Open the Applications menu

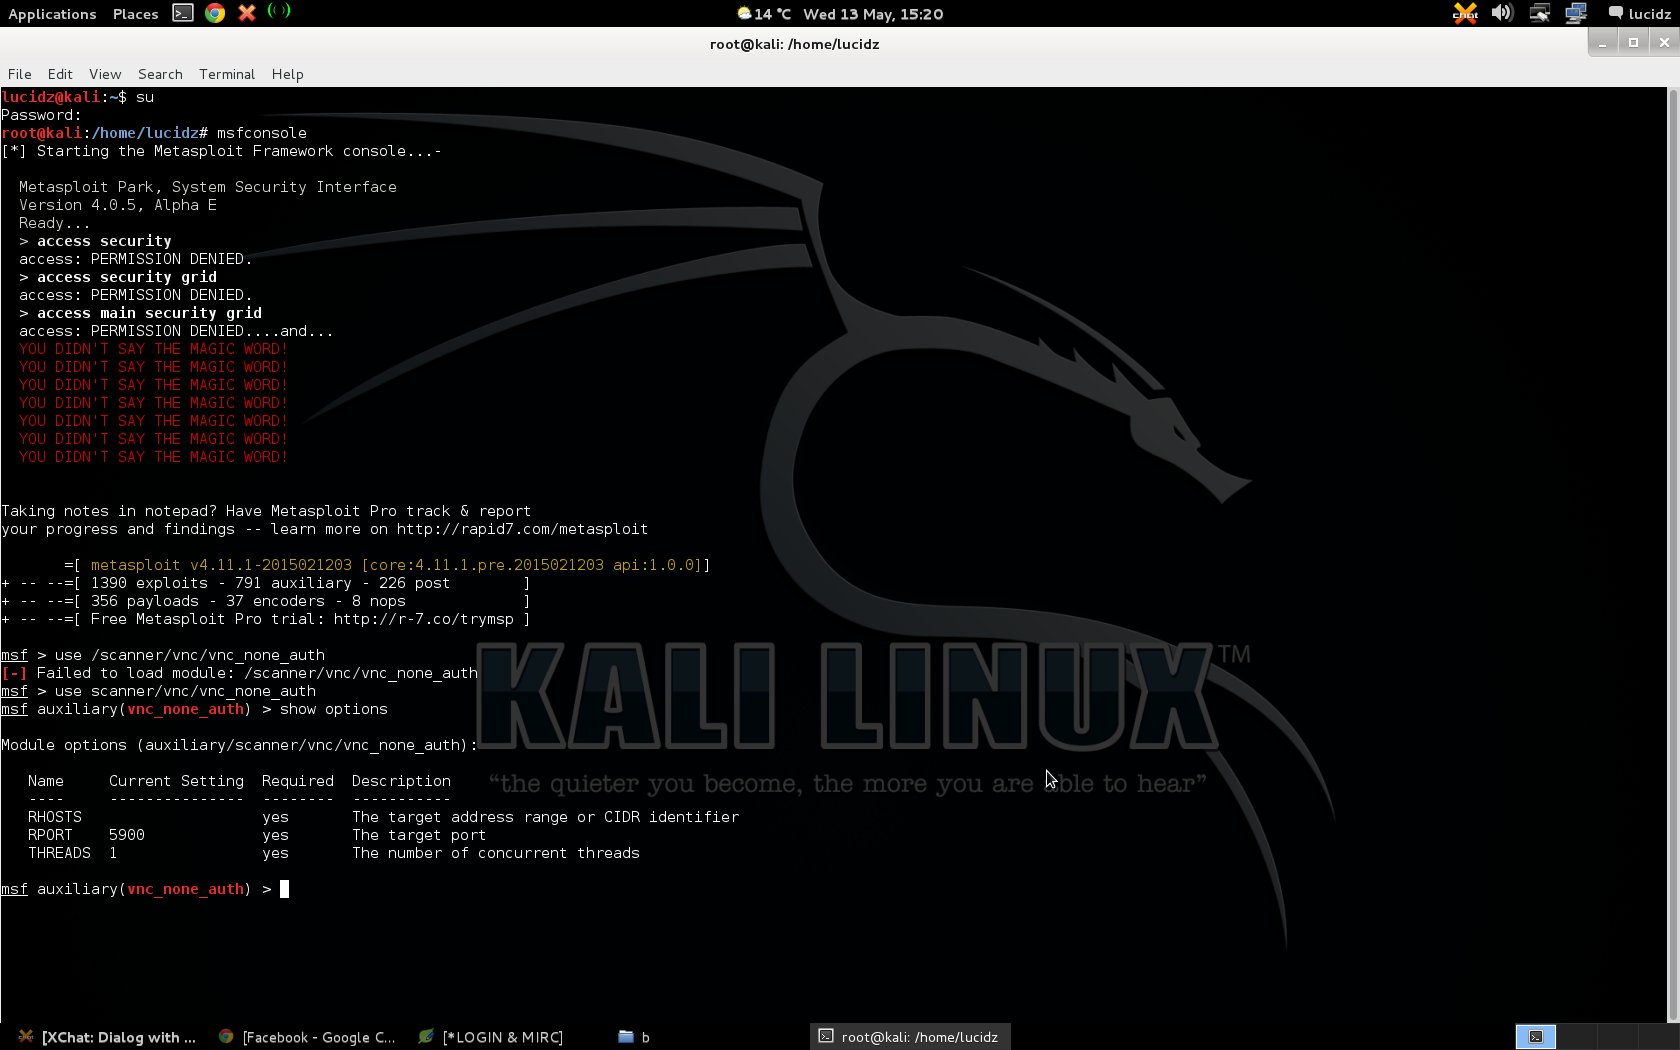point(52,14)
